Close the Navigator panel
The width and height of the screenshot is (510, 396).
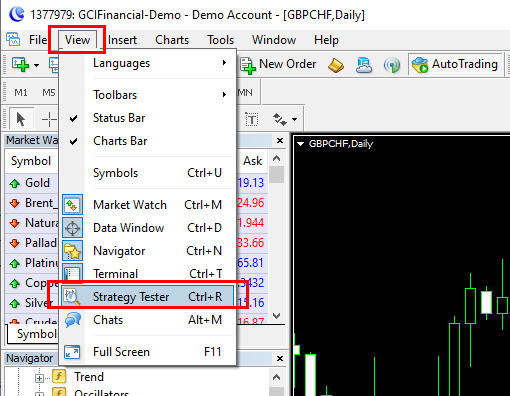pos(280,359)
